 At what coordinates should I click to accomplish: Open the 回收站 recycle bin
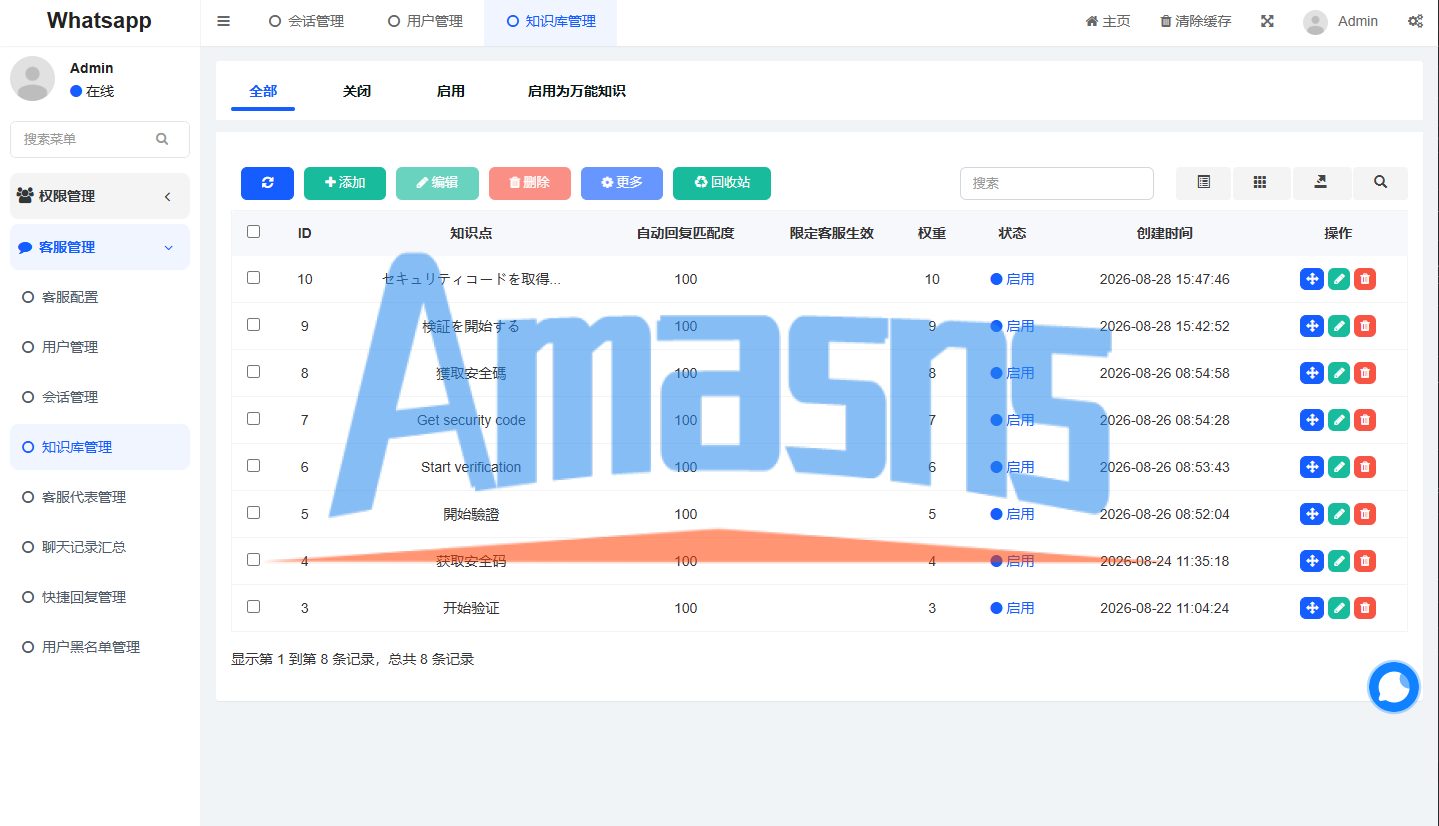click(x=722, y=183)
